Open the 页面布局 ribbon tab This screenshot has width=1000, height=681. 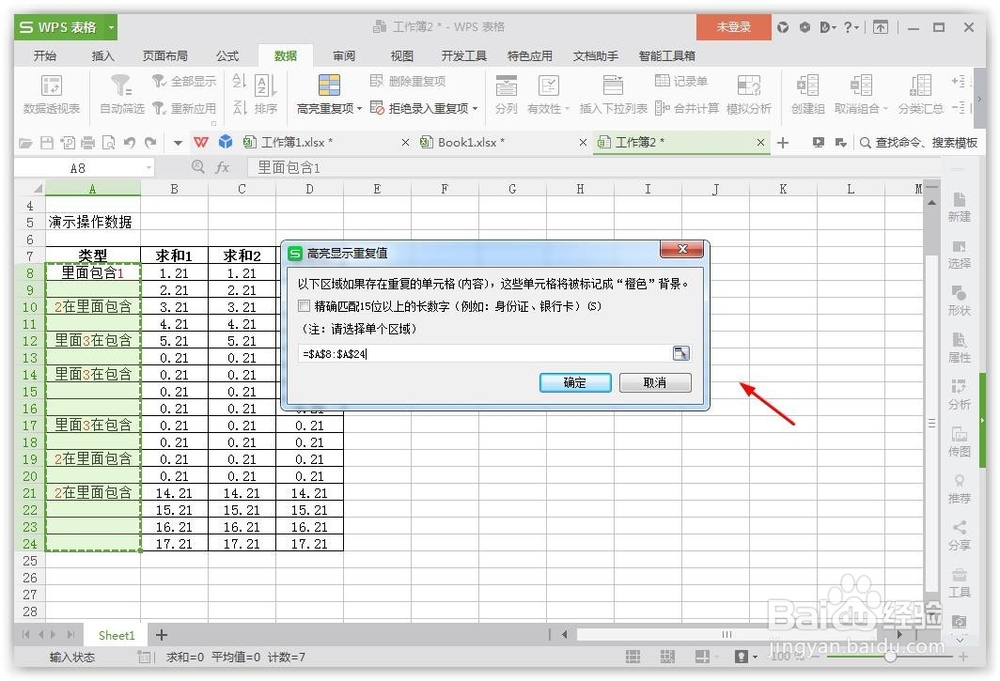click(x=165, y=56)
